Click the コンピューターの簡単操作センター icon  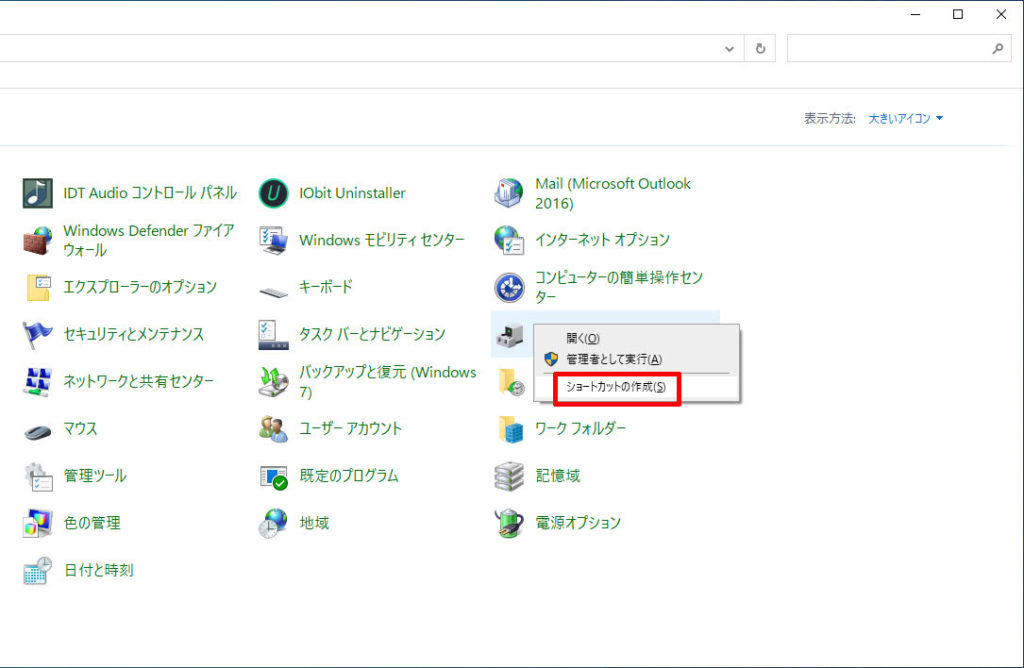tap(509, 288)
